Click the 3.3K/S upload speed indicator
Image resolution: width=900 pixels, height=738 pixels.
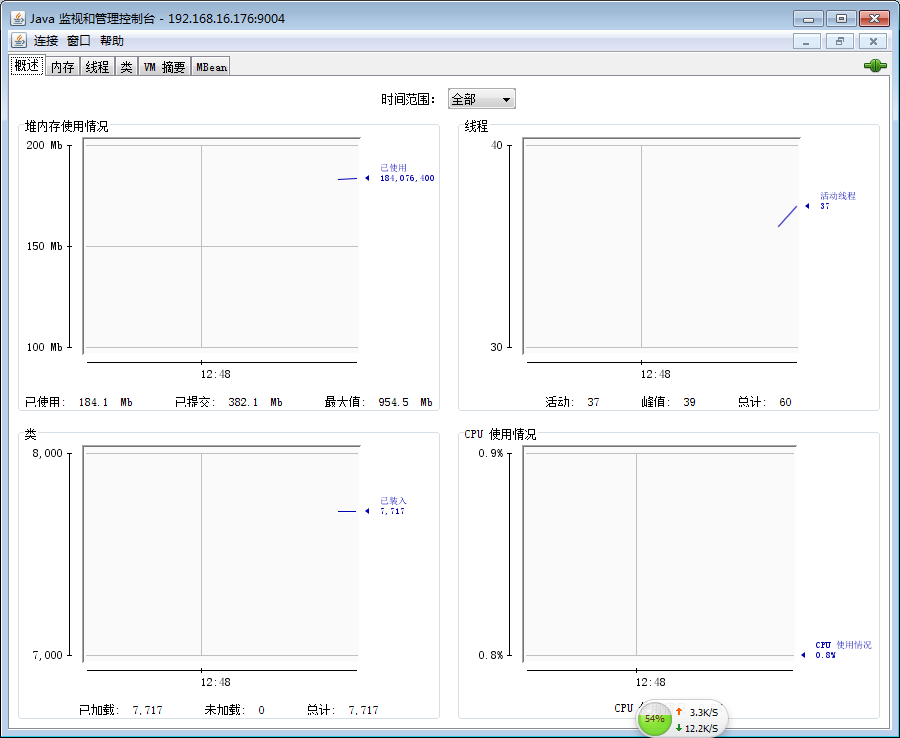[697, 712]
